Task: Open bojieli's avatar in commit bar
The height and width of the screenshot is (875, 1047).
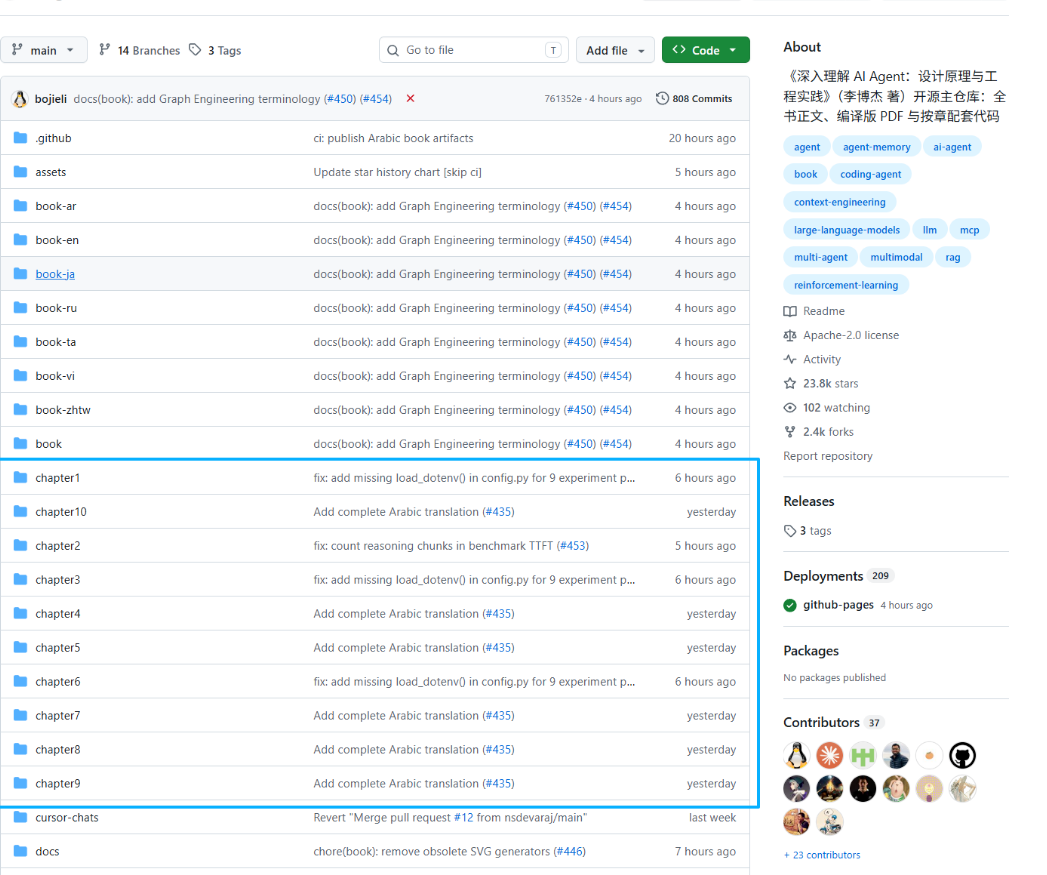Action: 20,99
